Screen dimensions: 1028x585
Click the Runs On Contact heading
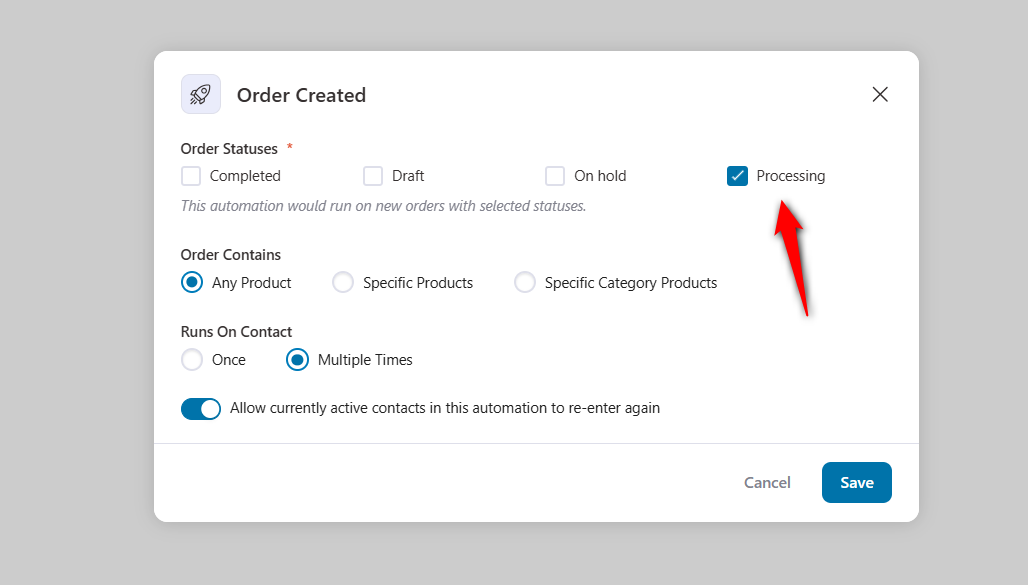click(x=236, y=331)
